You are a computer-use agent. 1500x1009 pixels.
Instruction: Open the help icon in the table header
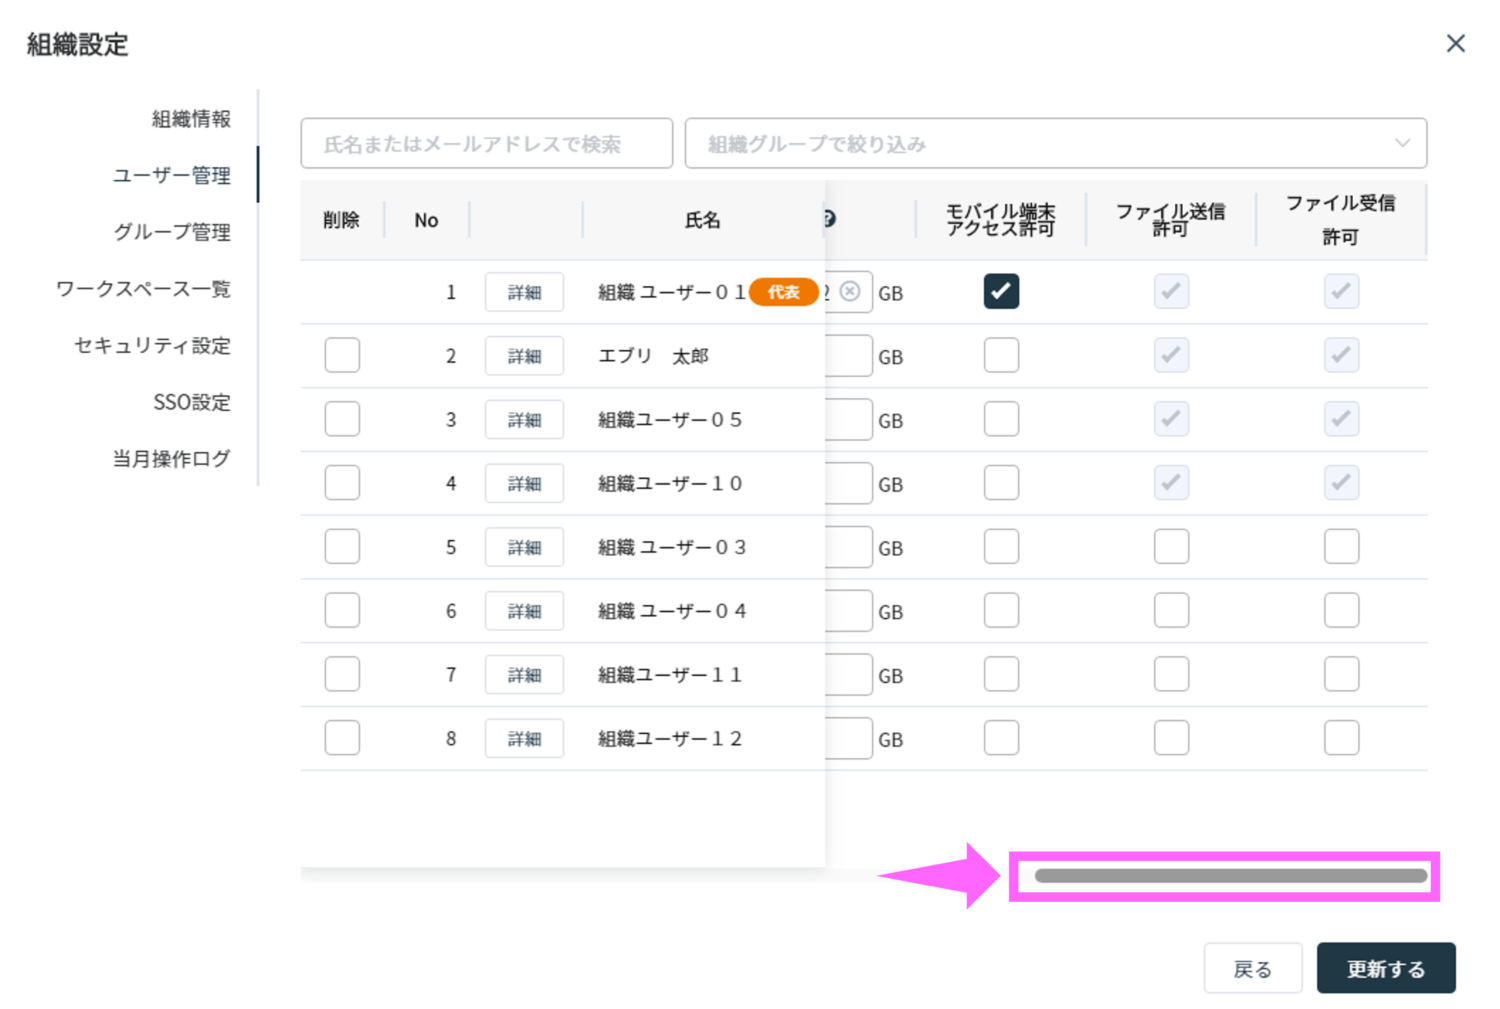pos(830,219)
